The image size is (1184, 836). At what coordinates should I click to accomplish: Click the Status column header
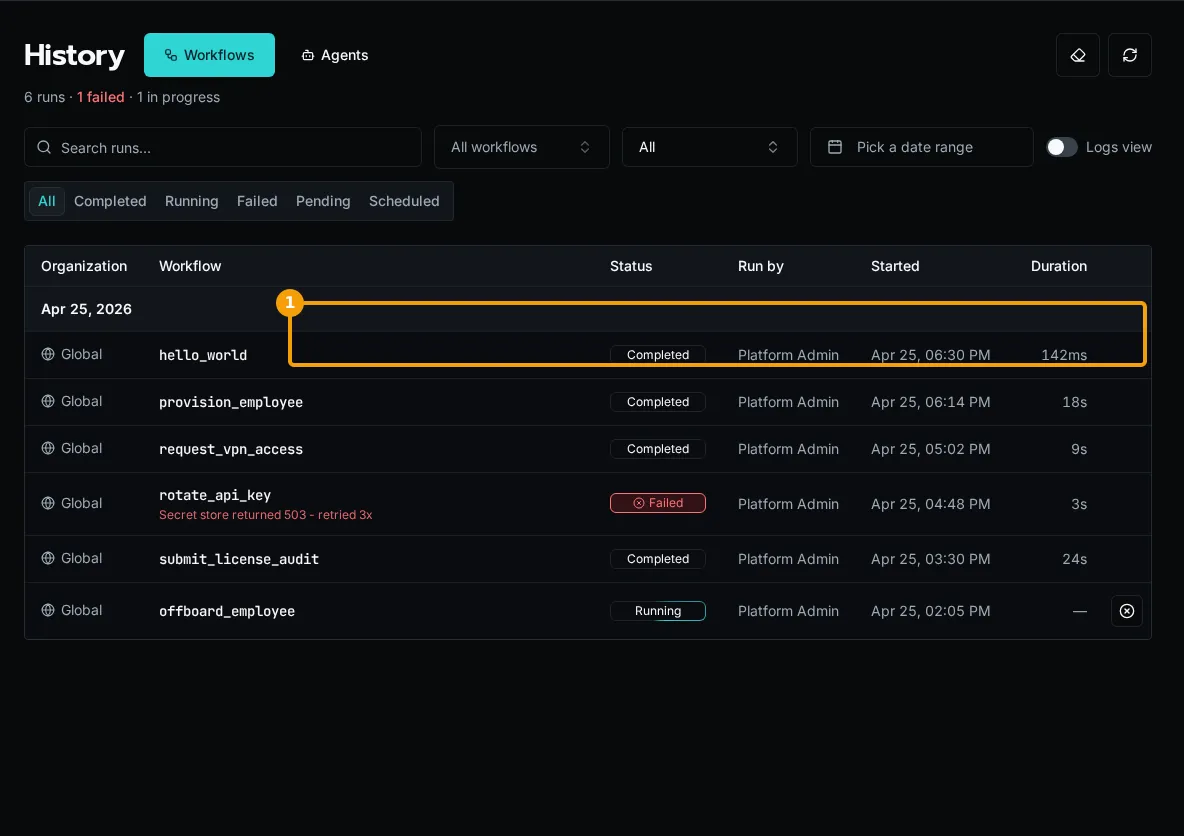(x=631, y=266)
